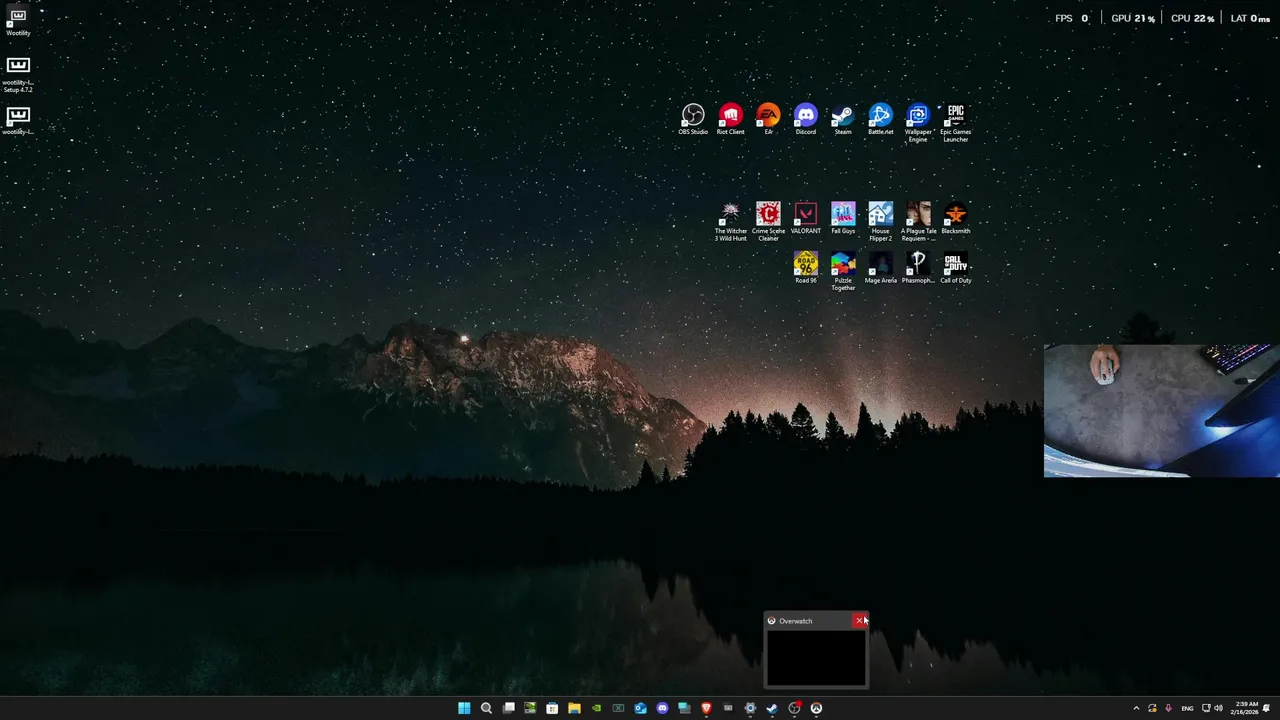This screenshot has width=1280, height=720.
Task: Open File Explorer from the taskbar
Action: [574, 708]
